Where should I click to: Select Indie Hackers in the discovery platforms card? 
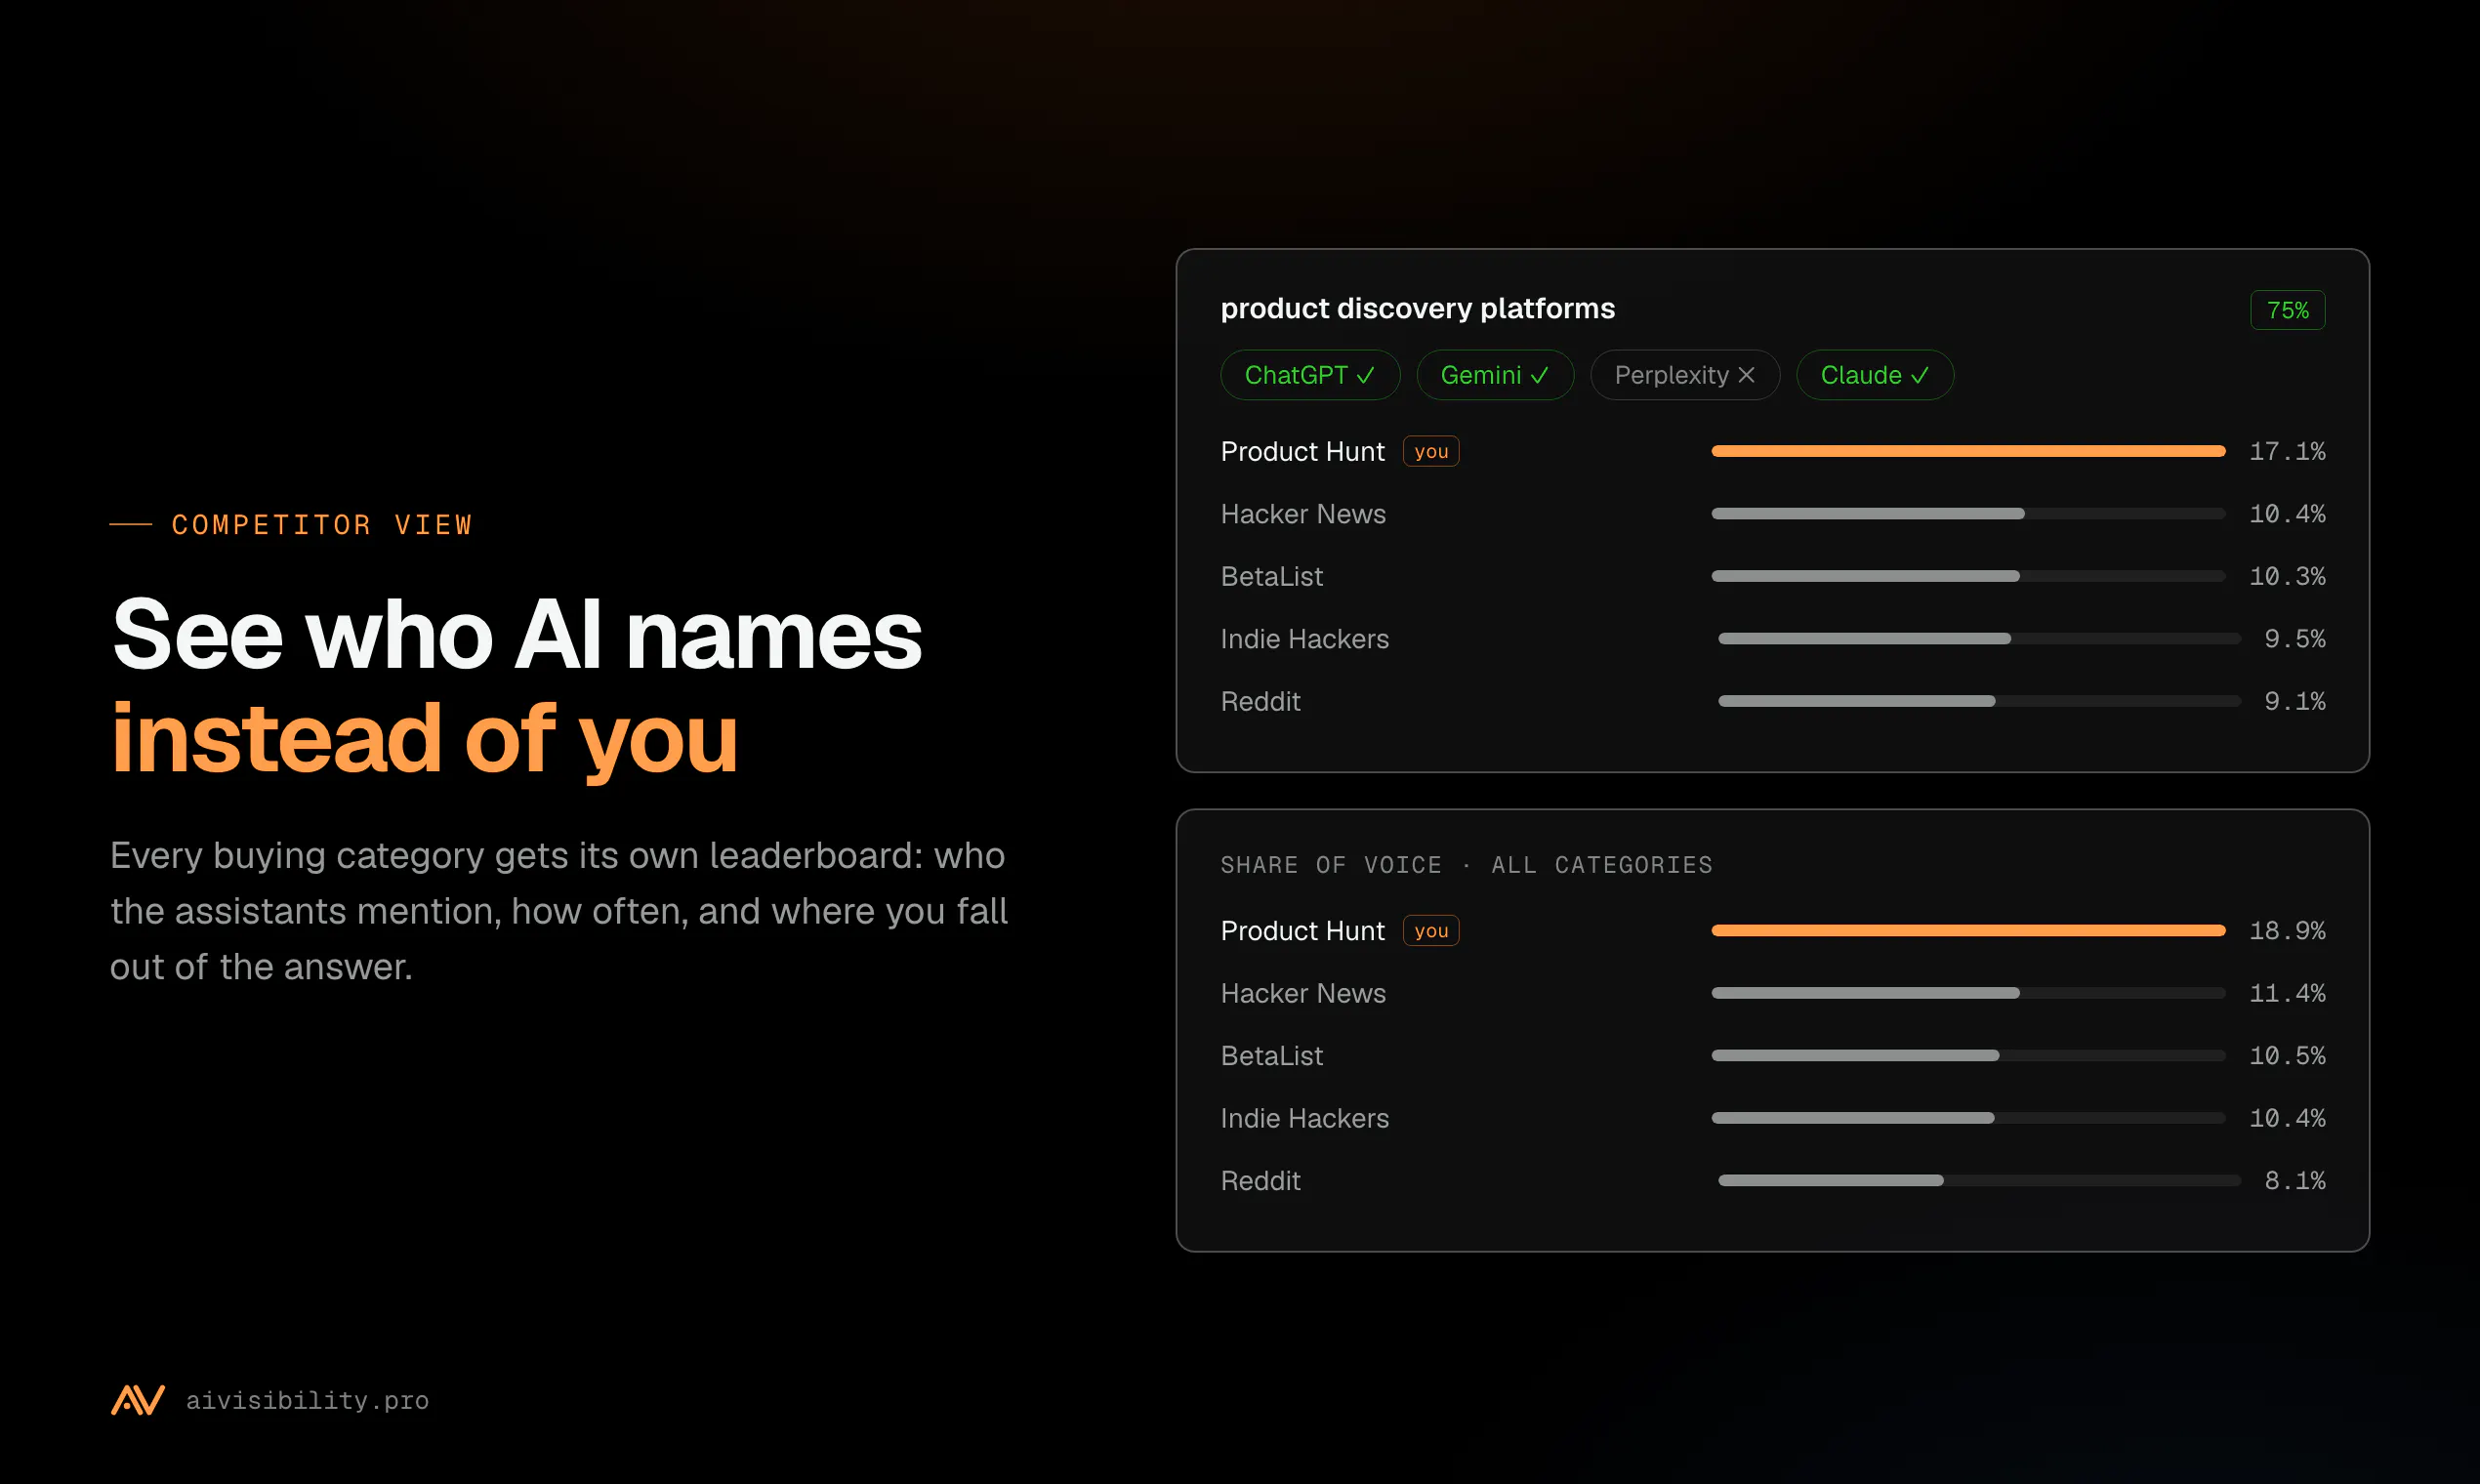[1304, 639]
